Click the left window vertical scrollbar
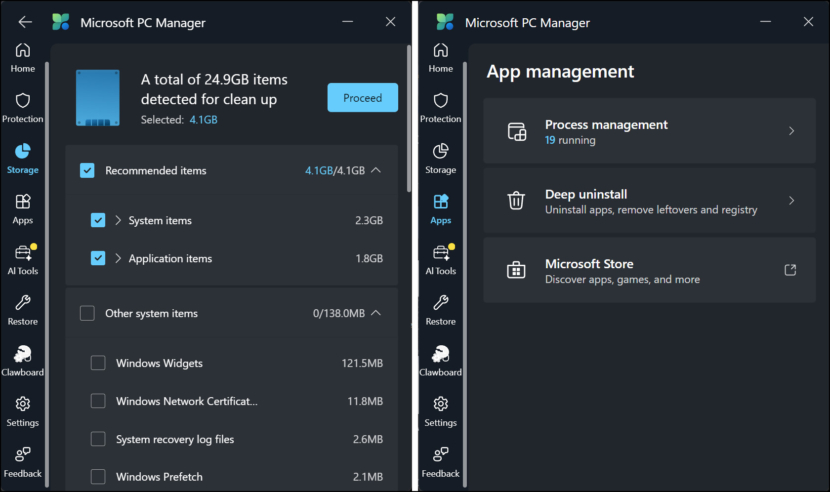830x492 pixels. click(x=409, y=119)
